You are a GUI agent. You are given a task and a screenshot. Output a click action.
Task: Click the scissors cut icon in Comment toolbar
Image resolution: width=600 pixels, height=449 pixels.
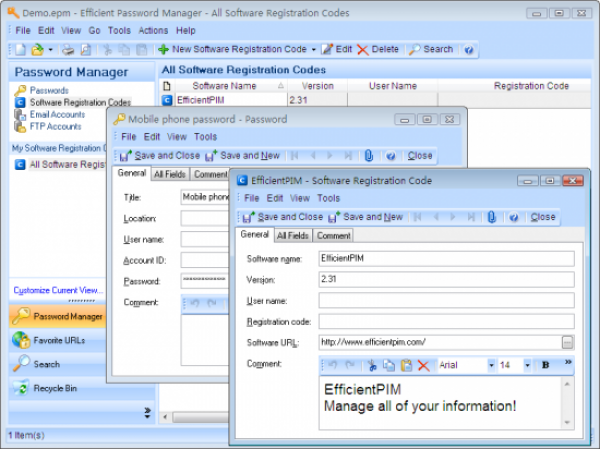[x=372, y=366]
